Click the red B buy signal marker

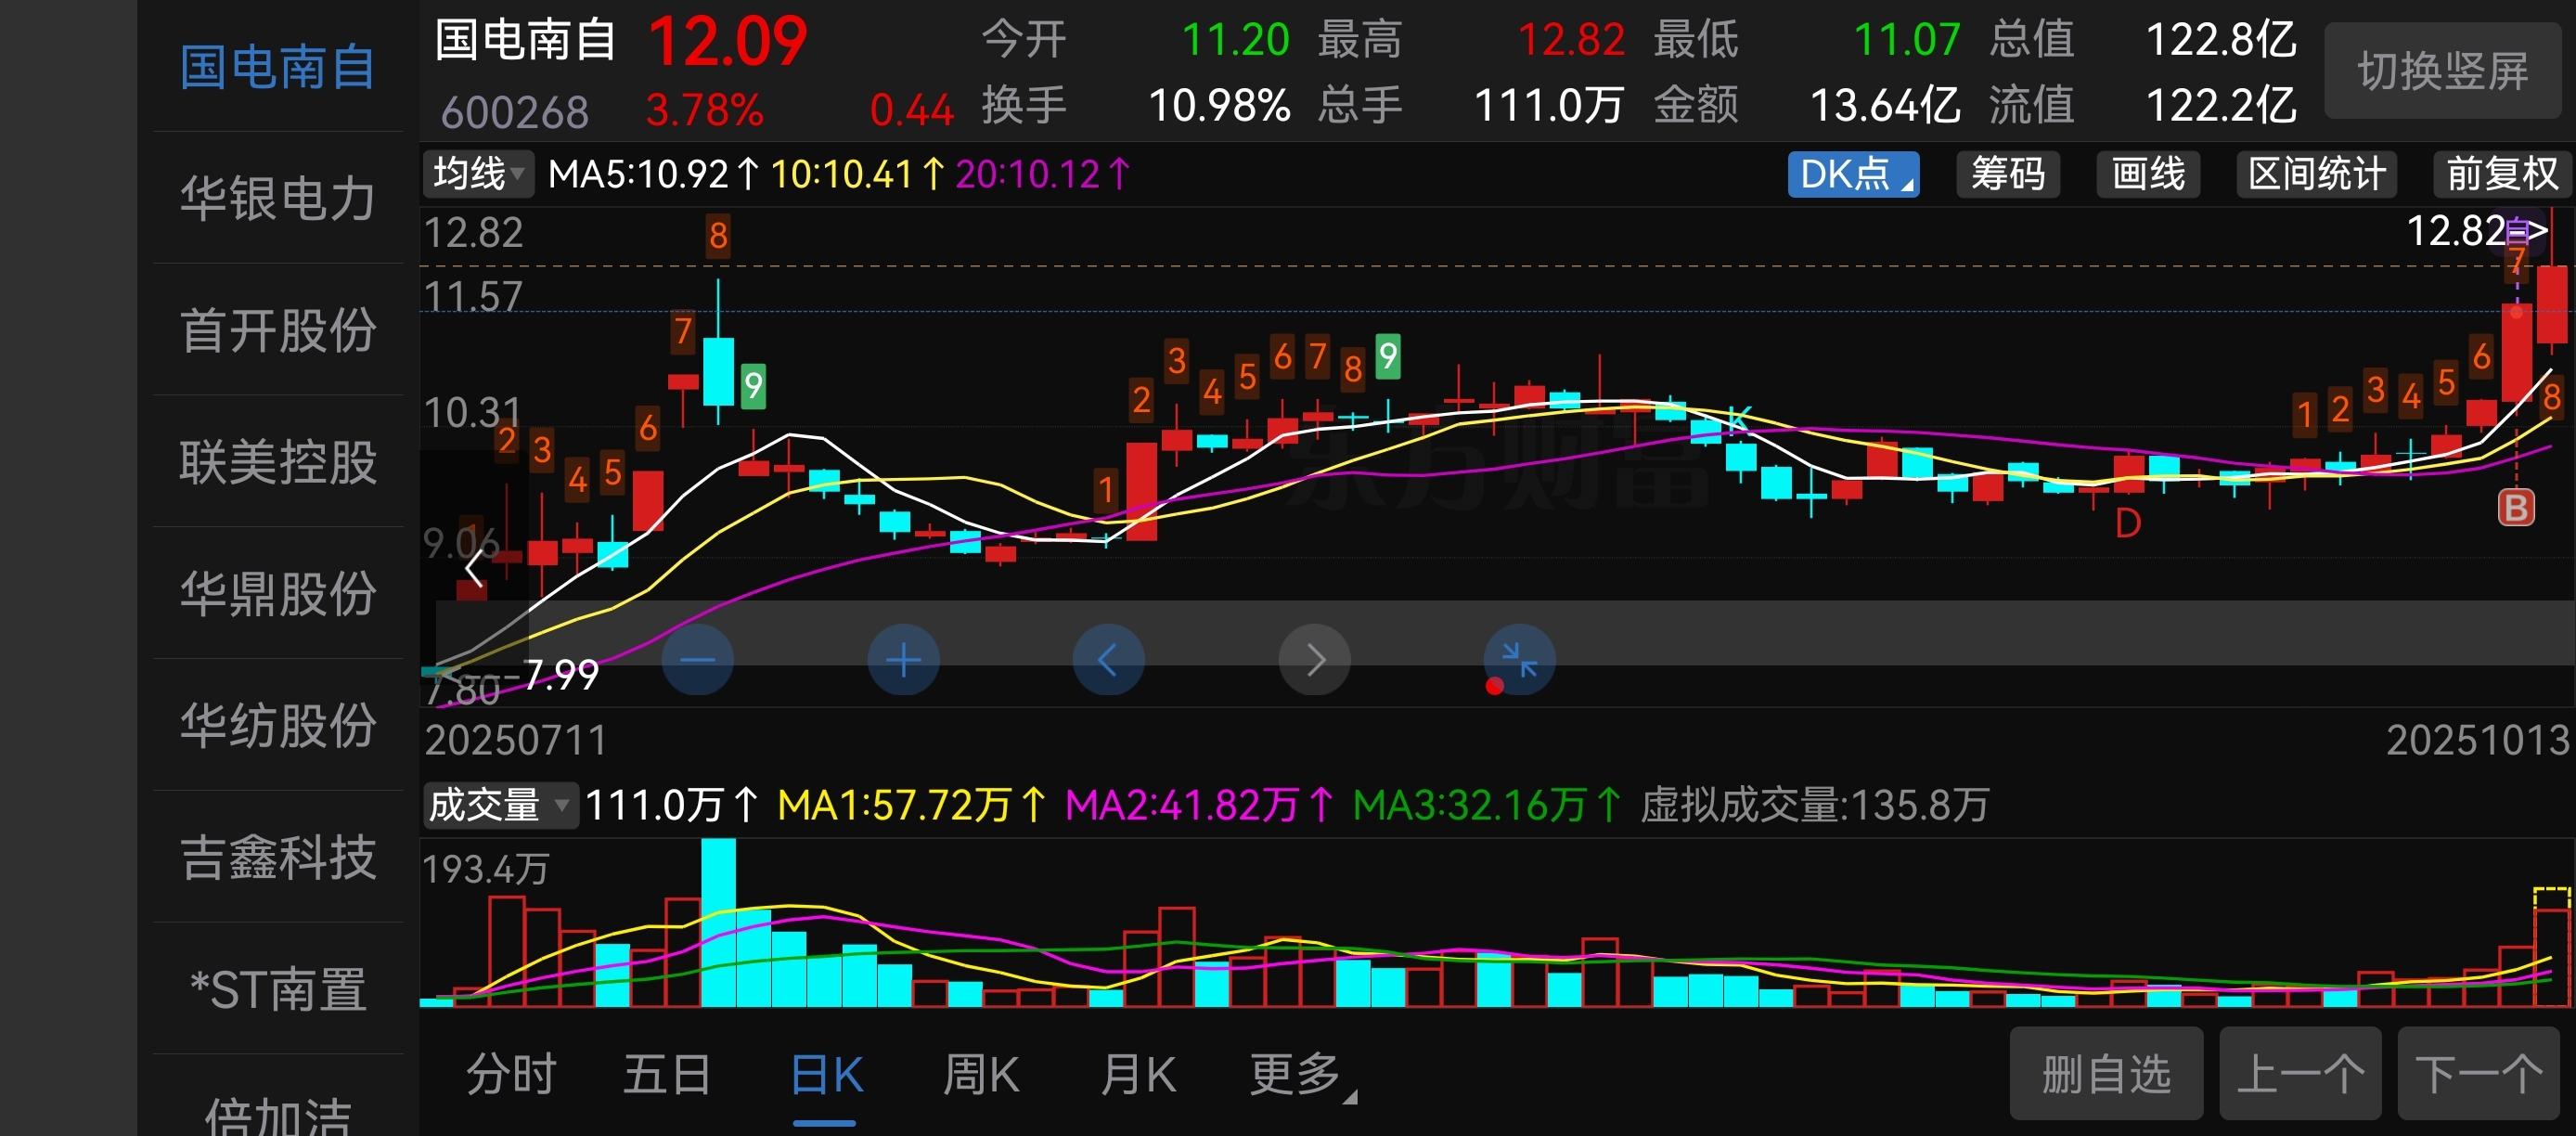tap(2515, 508)
